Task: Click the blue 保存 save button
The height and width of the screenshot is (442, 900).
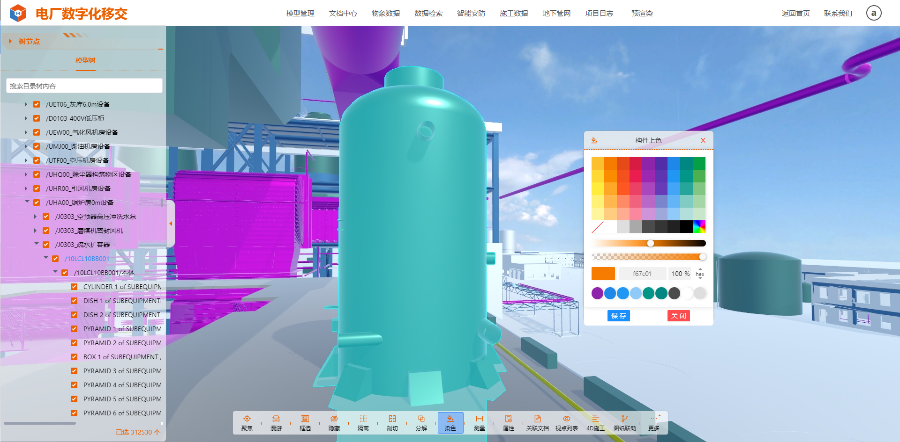Action: pyautogui.click(x=619, y=316)
